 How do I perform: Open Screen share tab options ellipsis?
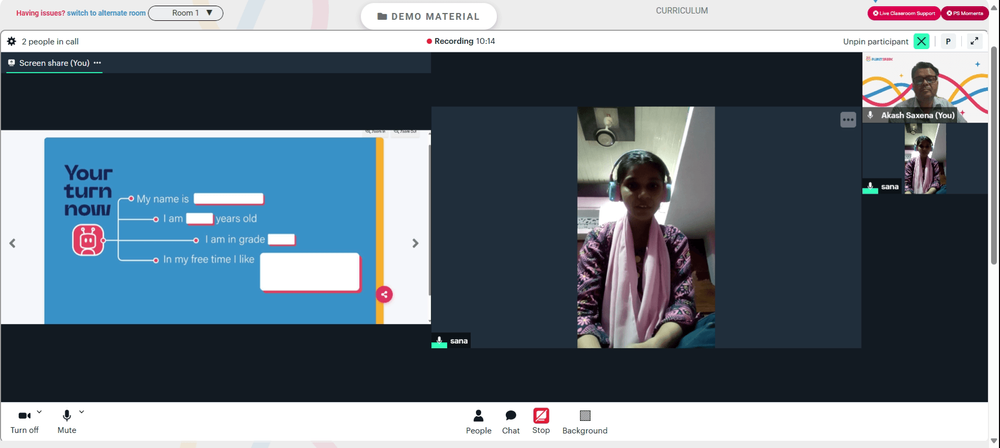tap(97, 63)
